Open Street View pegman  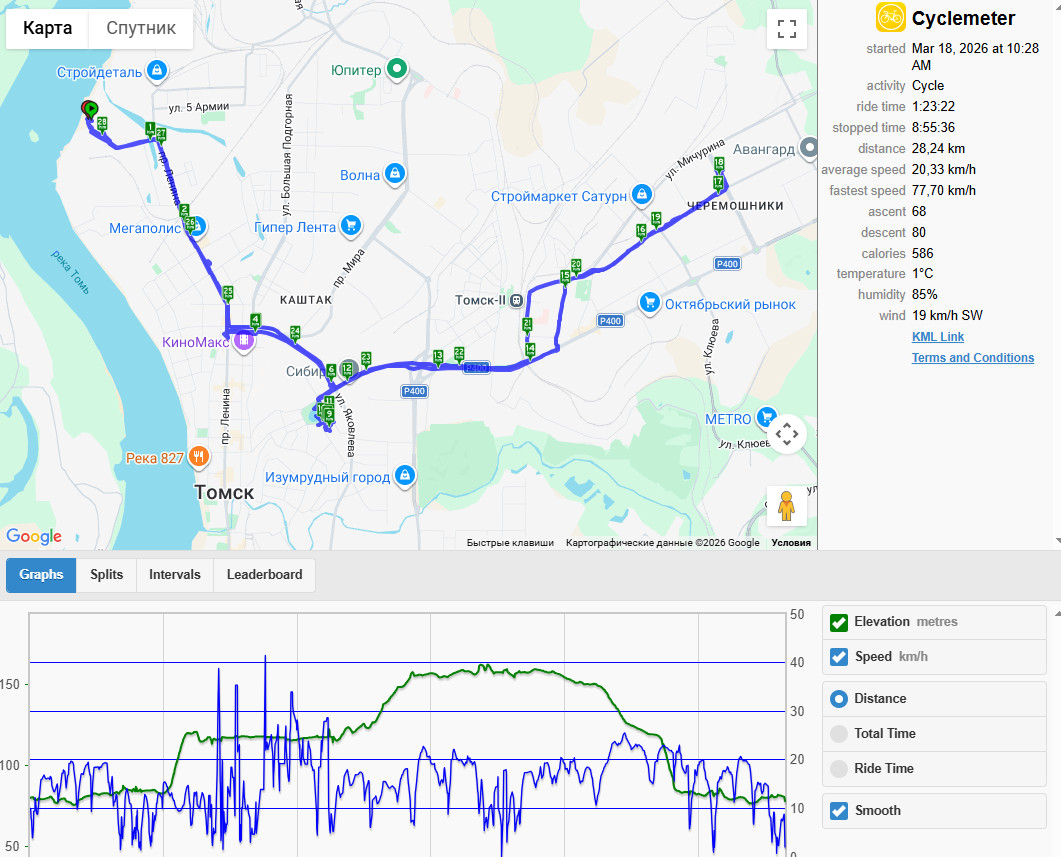(x=786, y=505)
